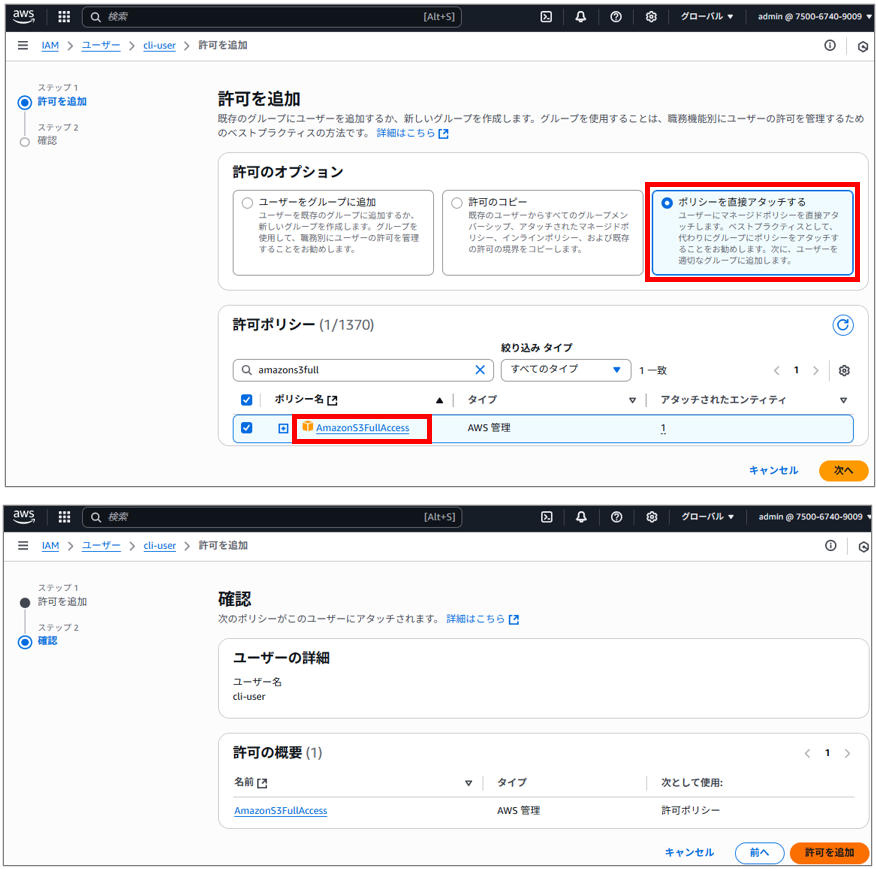Go to ユーザー breadcrumb on 許可を追加 page
The height and width of the screenshot is (869, 876).
pos(101,45)
